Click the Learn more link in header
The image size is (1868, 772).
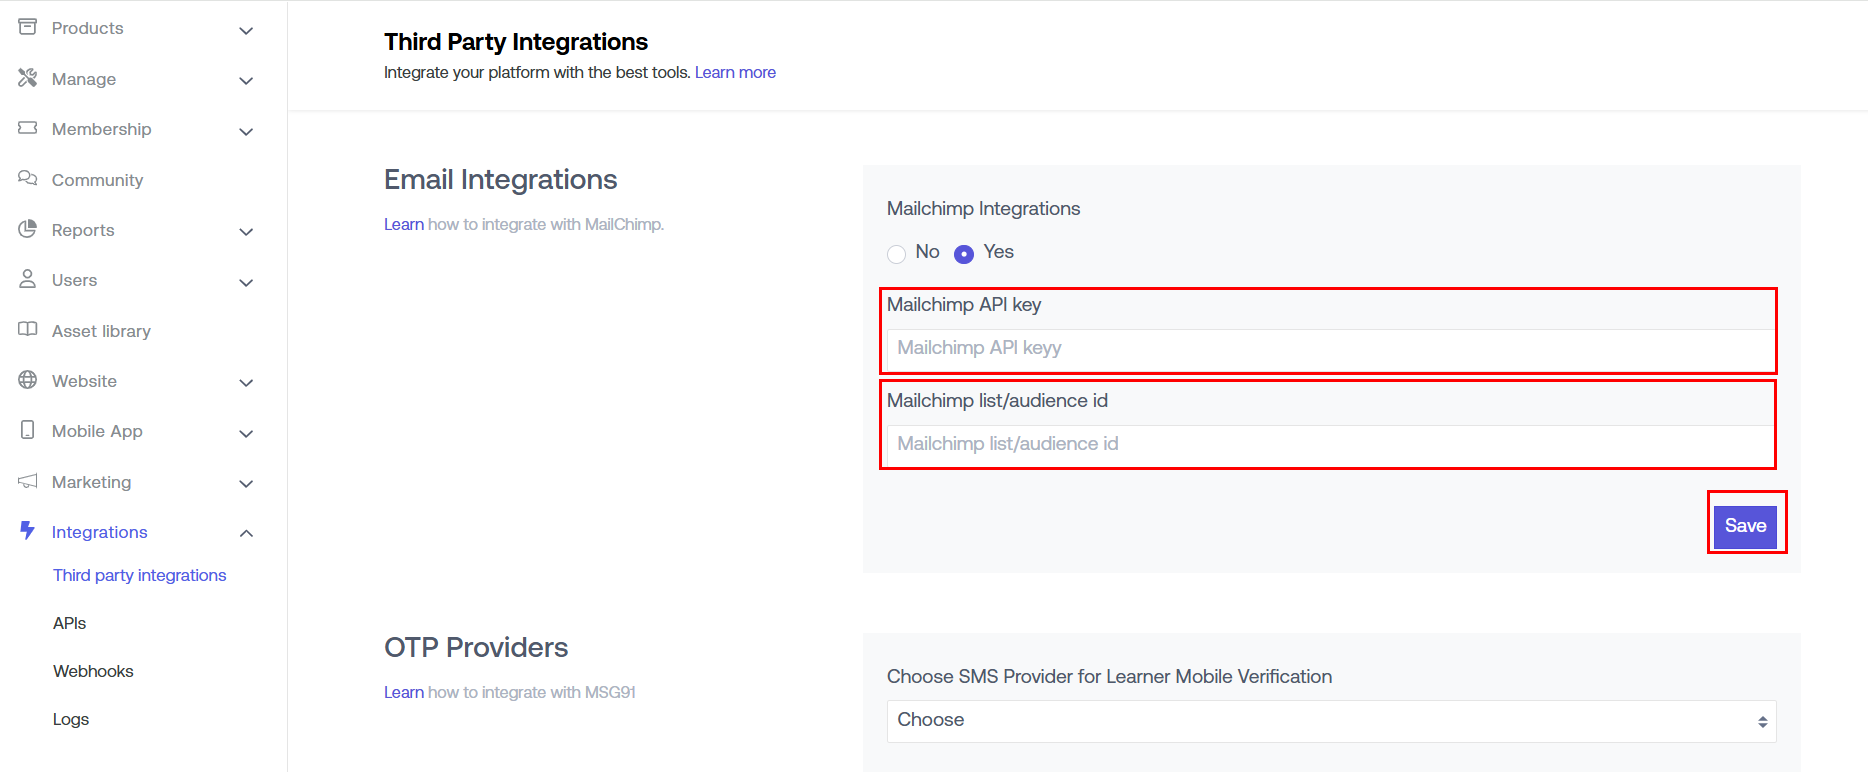[735, 72]
